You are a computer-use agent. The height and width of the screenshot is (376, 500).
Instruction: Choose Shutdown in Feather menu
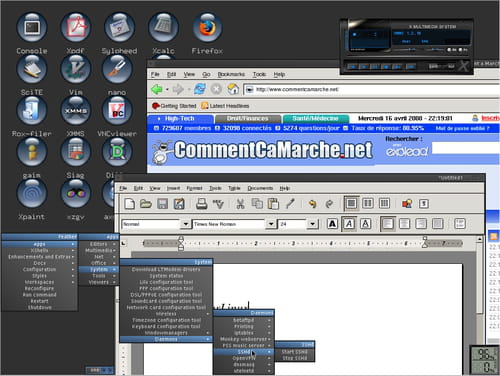point(39,307)
